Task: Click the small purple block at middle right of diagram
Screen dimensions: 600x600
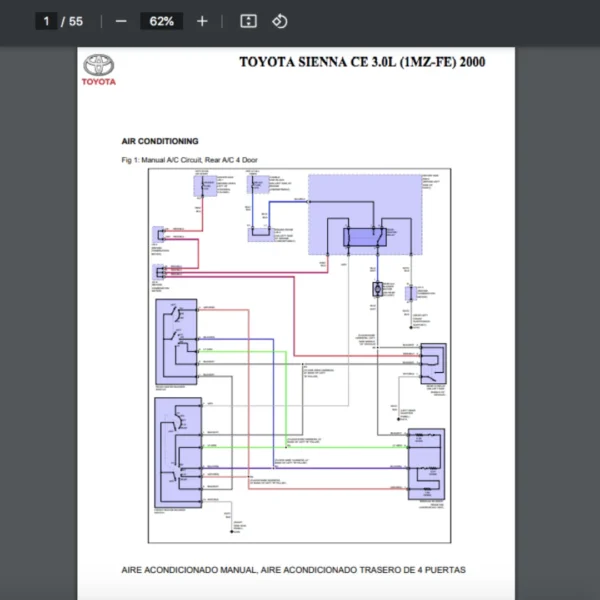Action: 434,362
